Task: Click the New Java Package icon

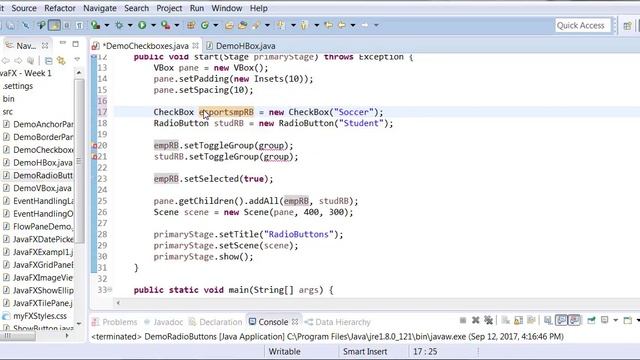Action: pyautogui.click(x=191, y=25)
